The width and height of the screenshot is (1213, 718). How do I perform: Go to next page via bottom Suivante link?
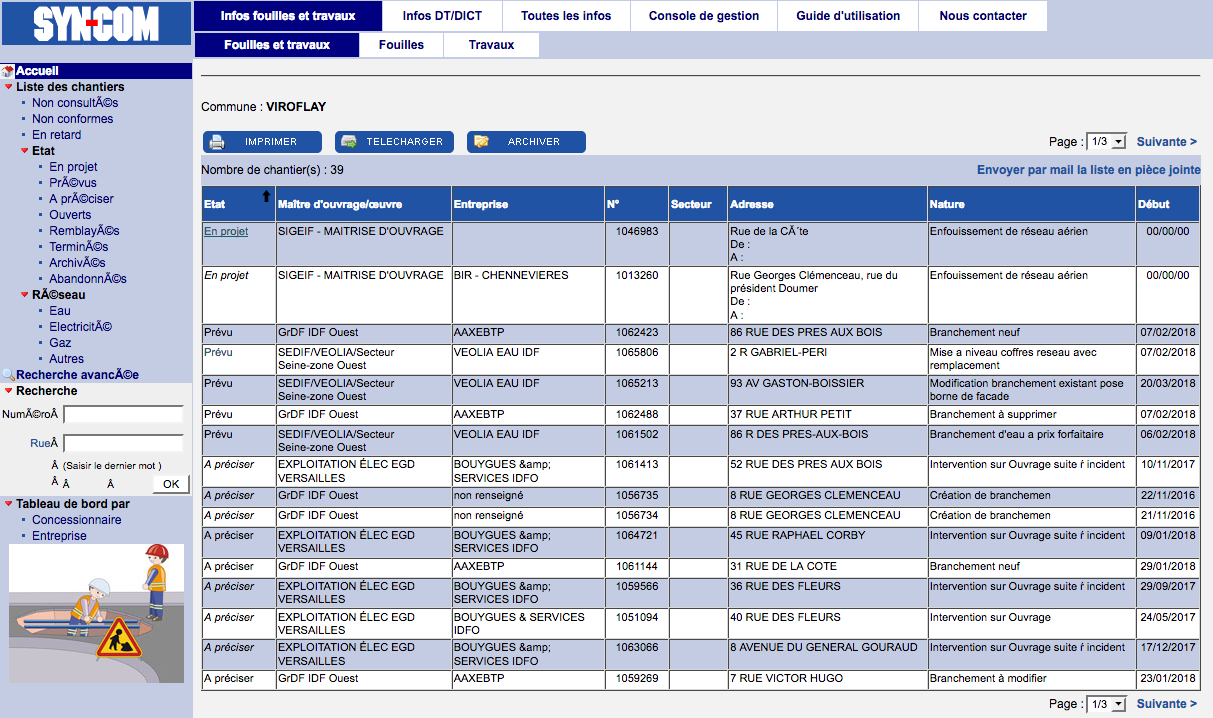[1167, 704]
